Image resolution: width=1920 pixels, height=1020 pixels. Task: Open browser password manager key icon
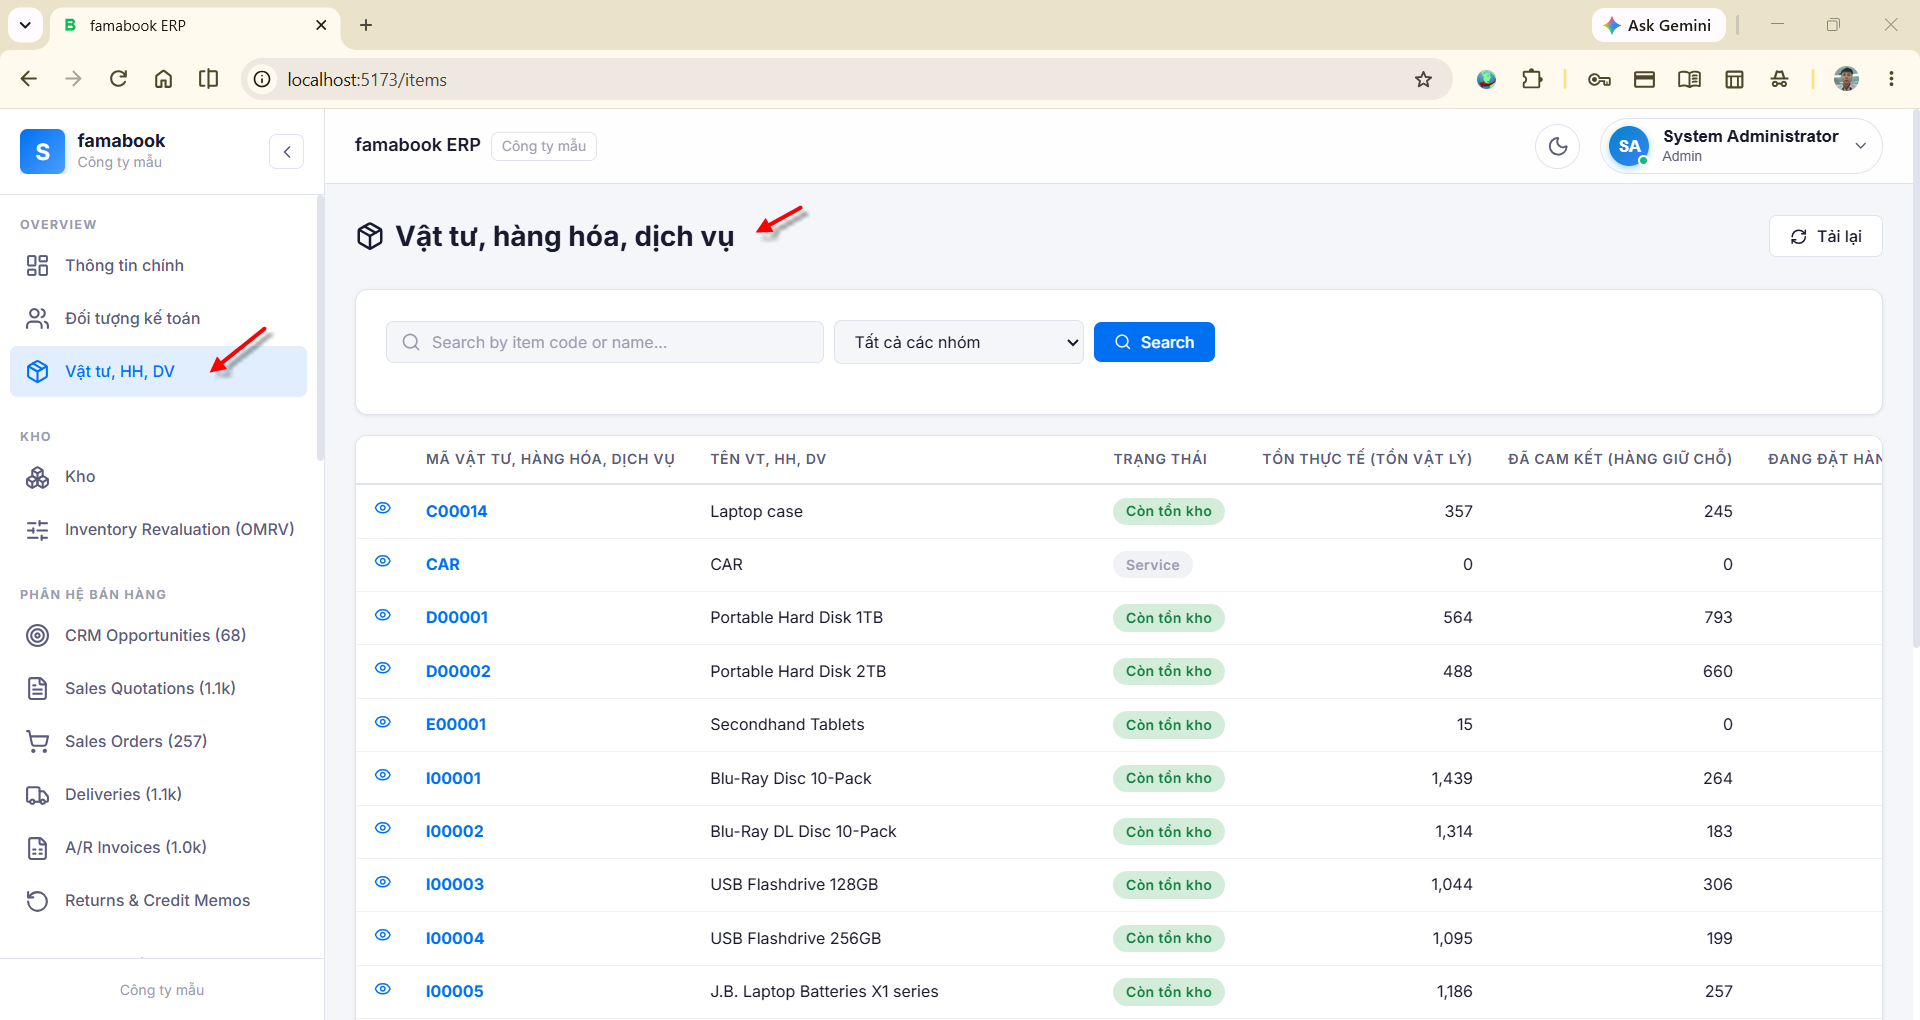[1599, 79]
